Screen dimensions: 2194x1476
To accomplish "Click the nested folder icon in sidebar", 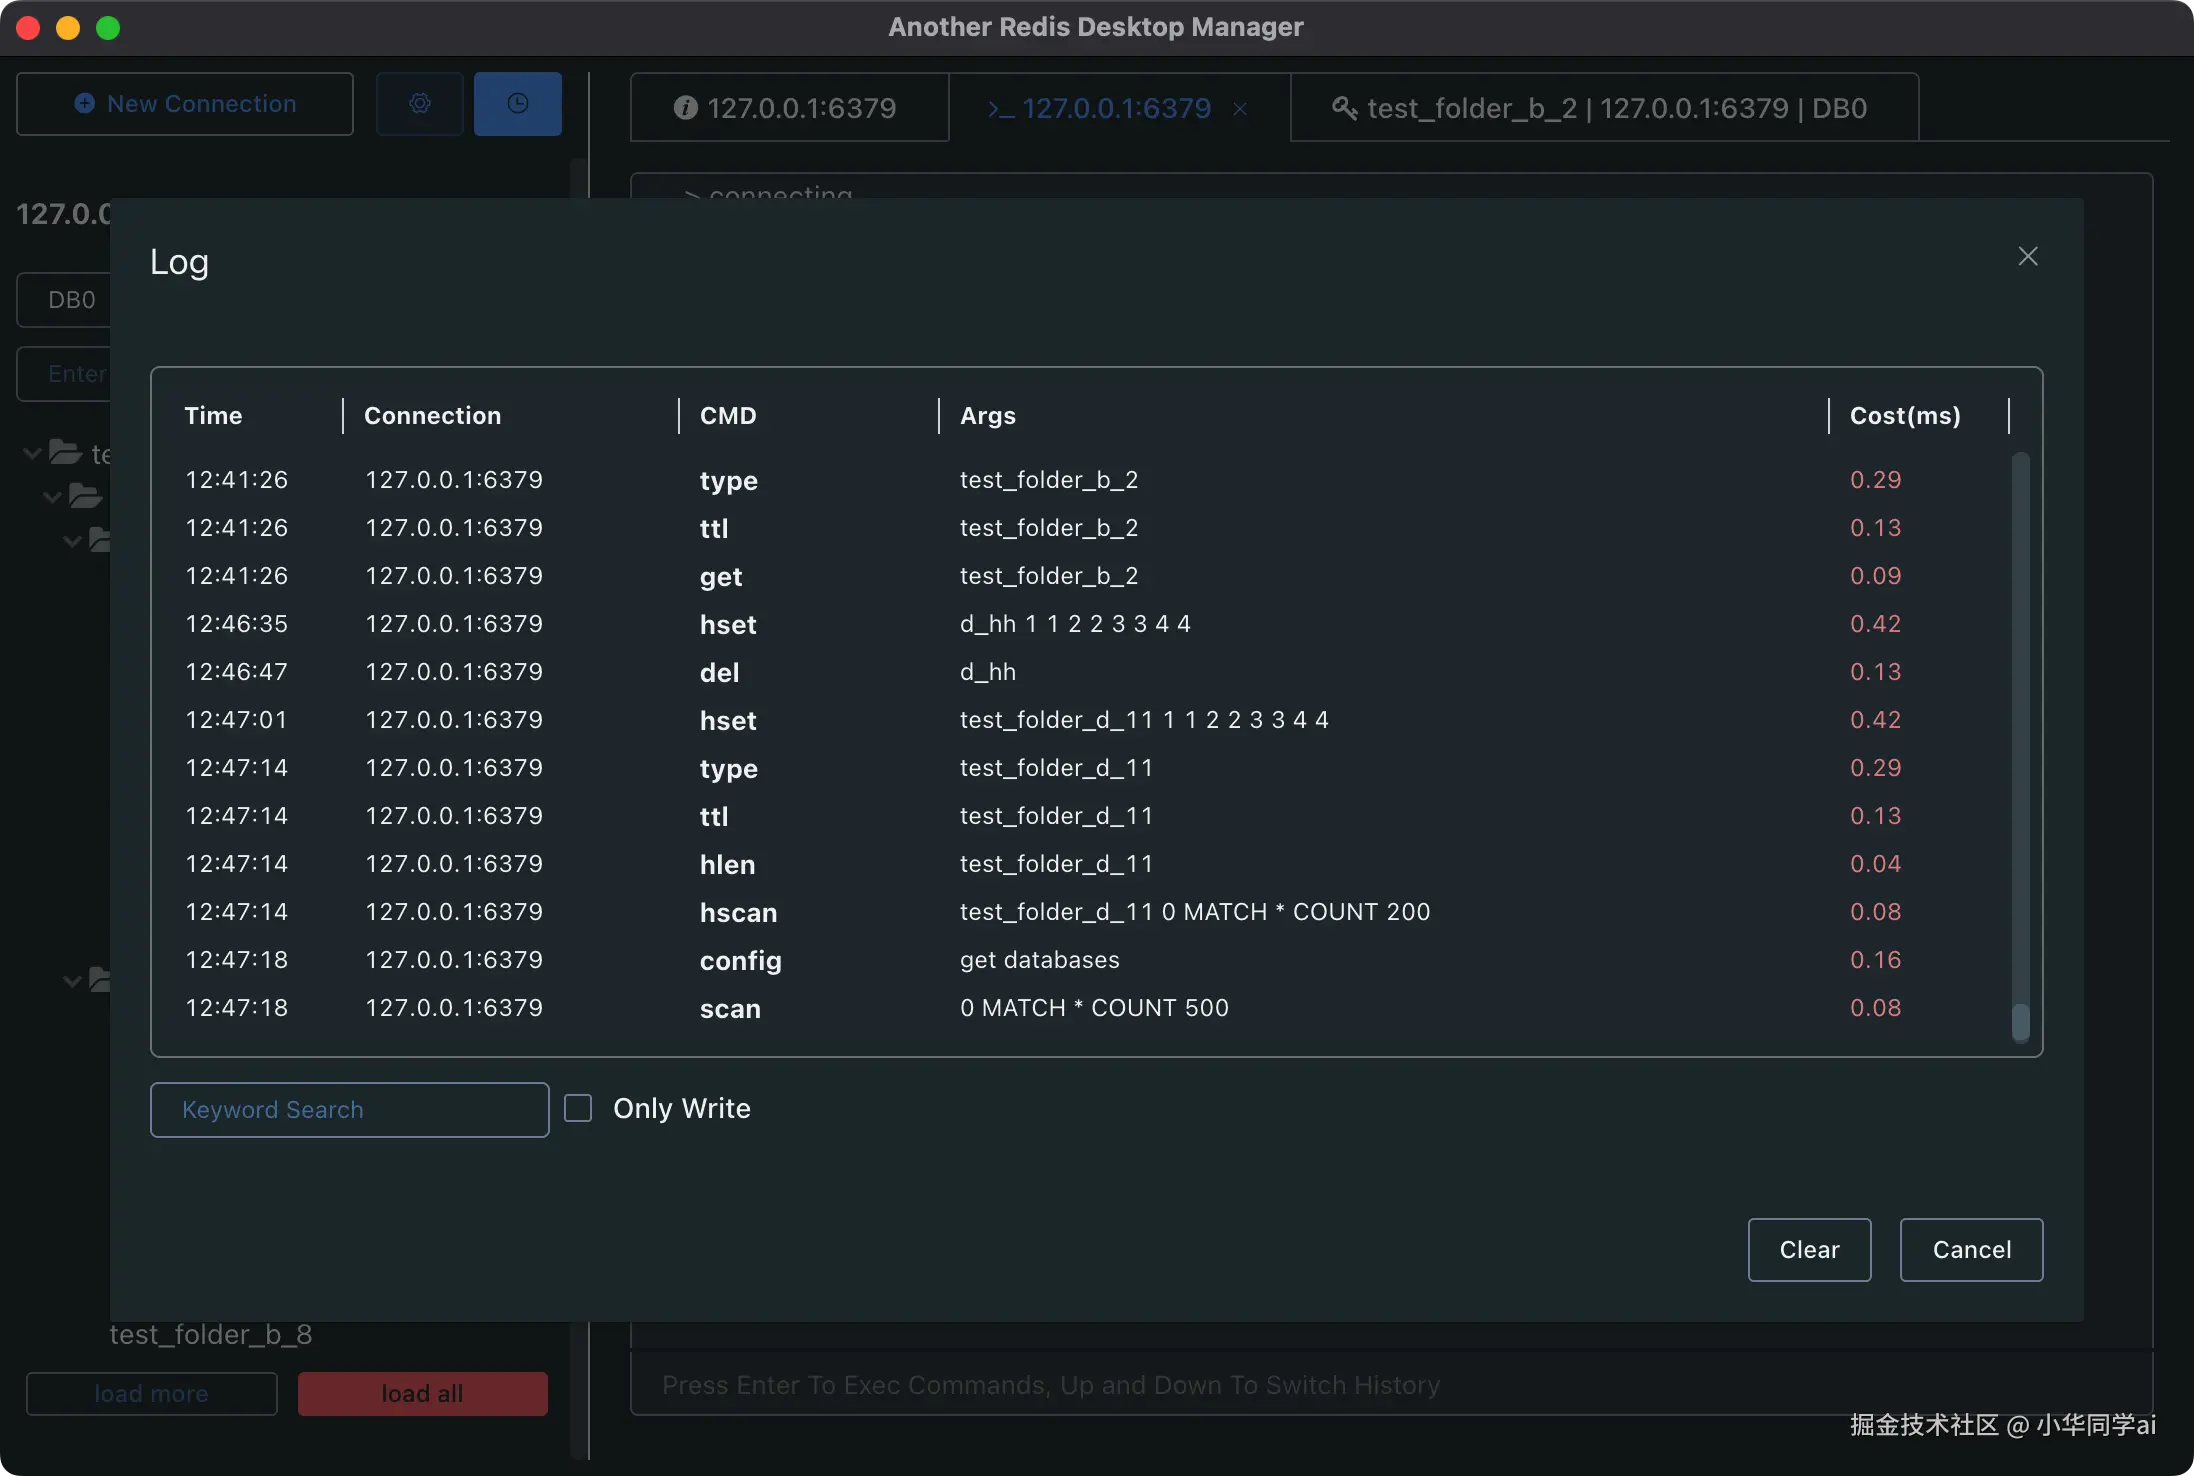I will [x=86, y=494].
